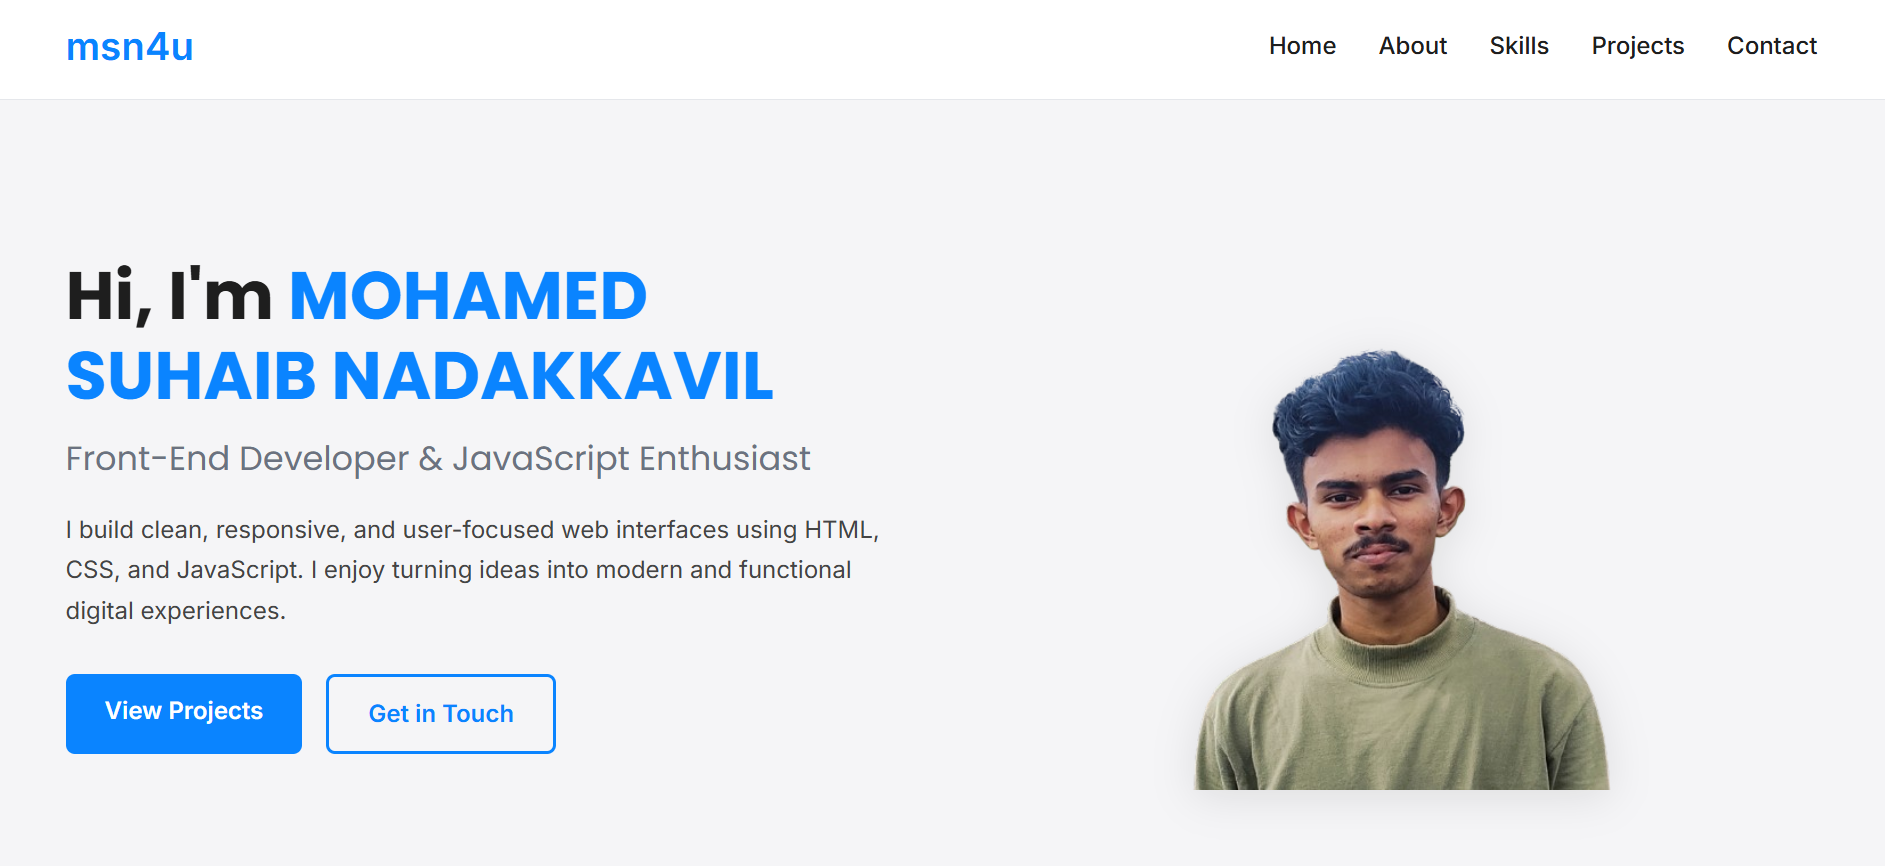The image size is (1885, 866).
Task: Click the MOHAMED name heading text
Action: click(468, 296)
